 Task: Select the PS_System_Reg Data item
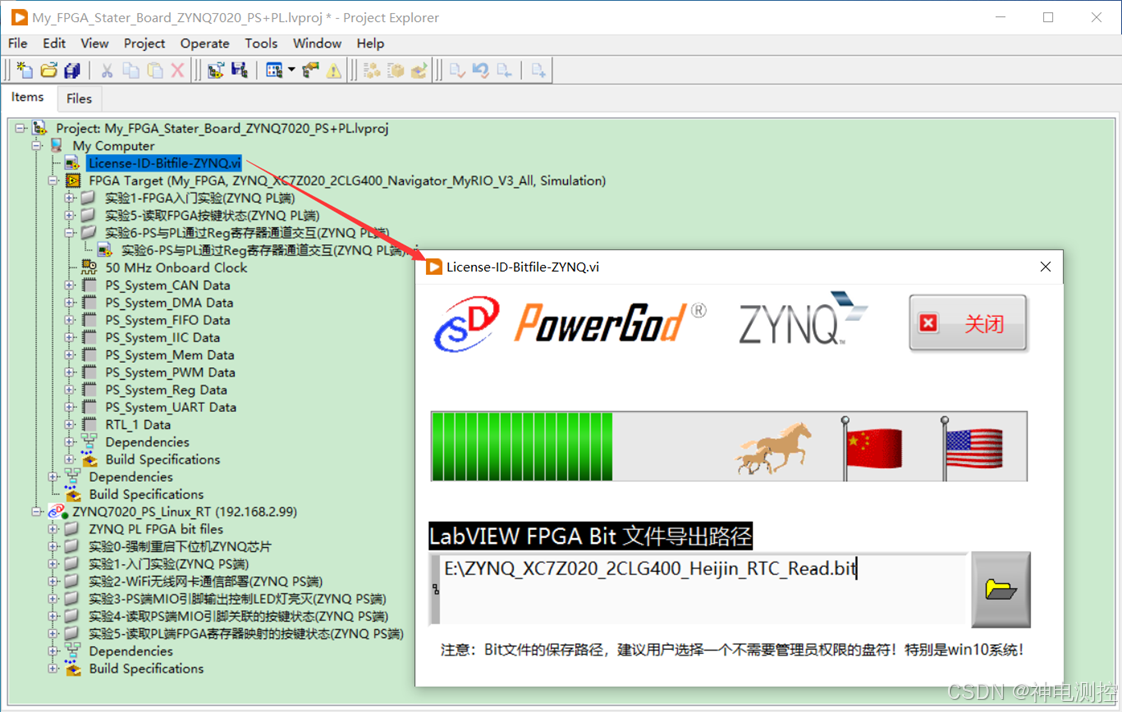point(167,390)
